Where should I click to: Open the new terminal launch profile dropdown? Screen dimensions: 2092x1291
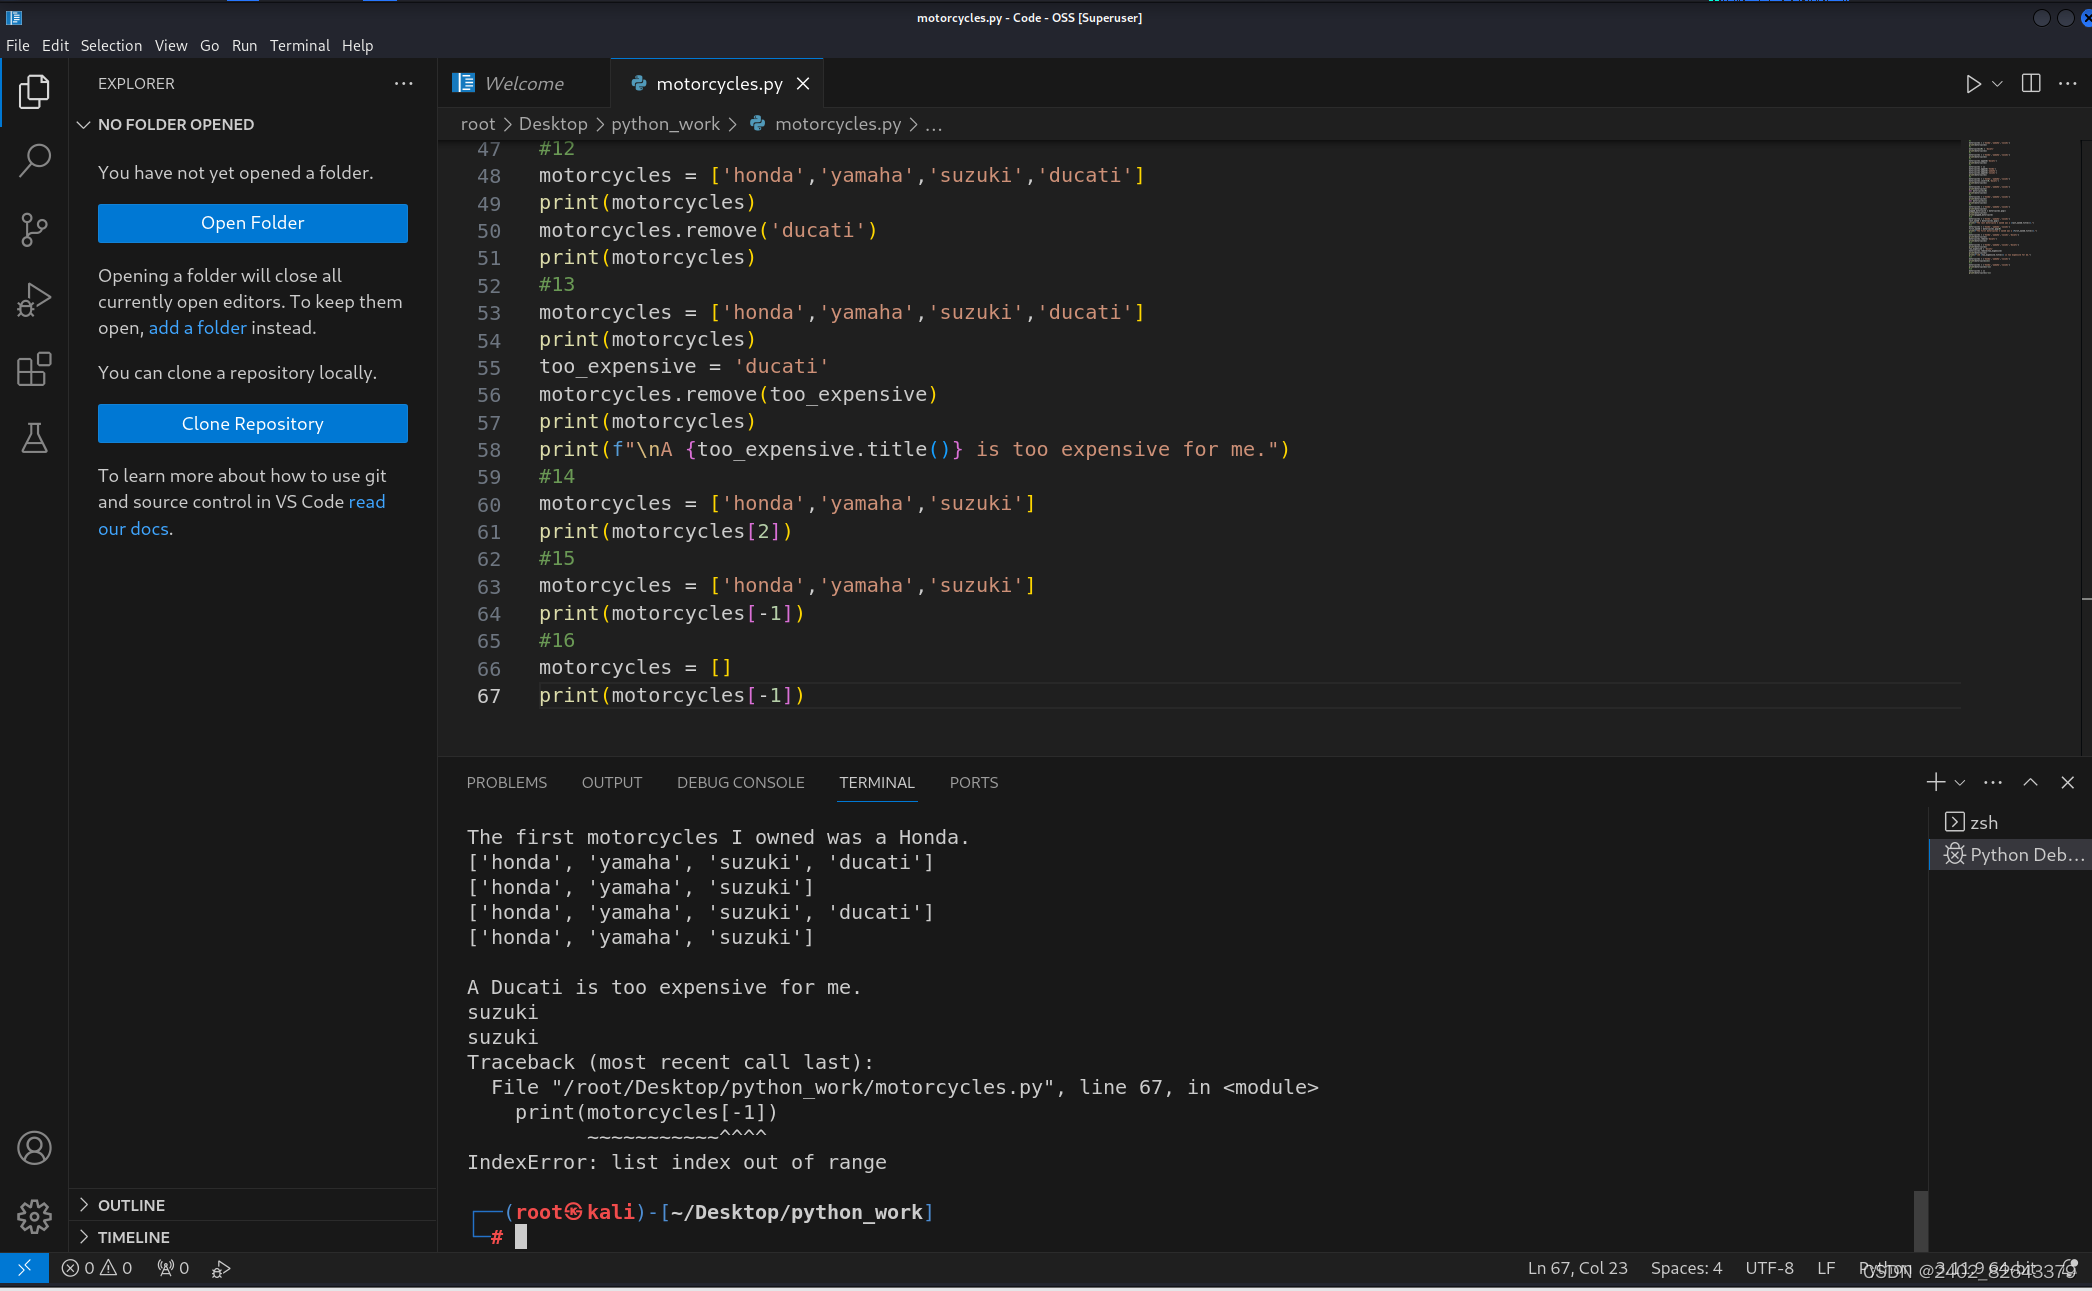[x=1960, y=782]
